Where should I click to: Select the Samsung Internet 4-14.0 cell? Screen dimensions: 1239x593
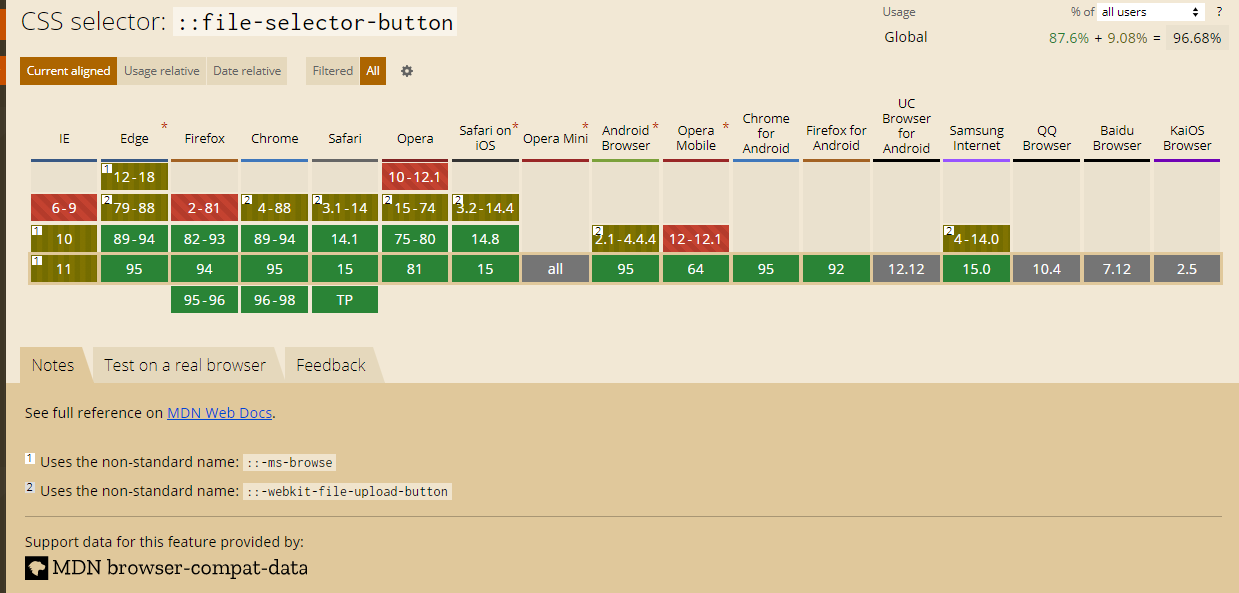coord(976,239)
